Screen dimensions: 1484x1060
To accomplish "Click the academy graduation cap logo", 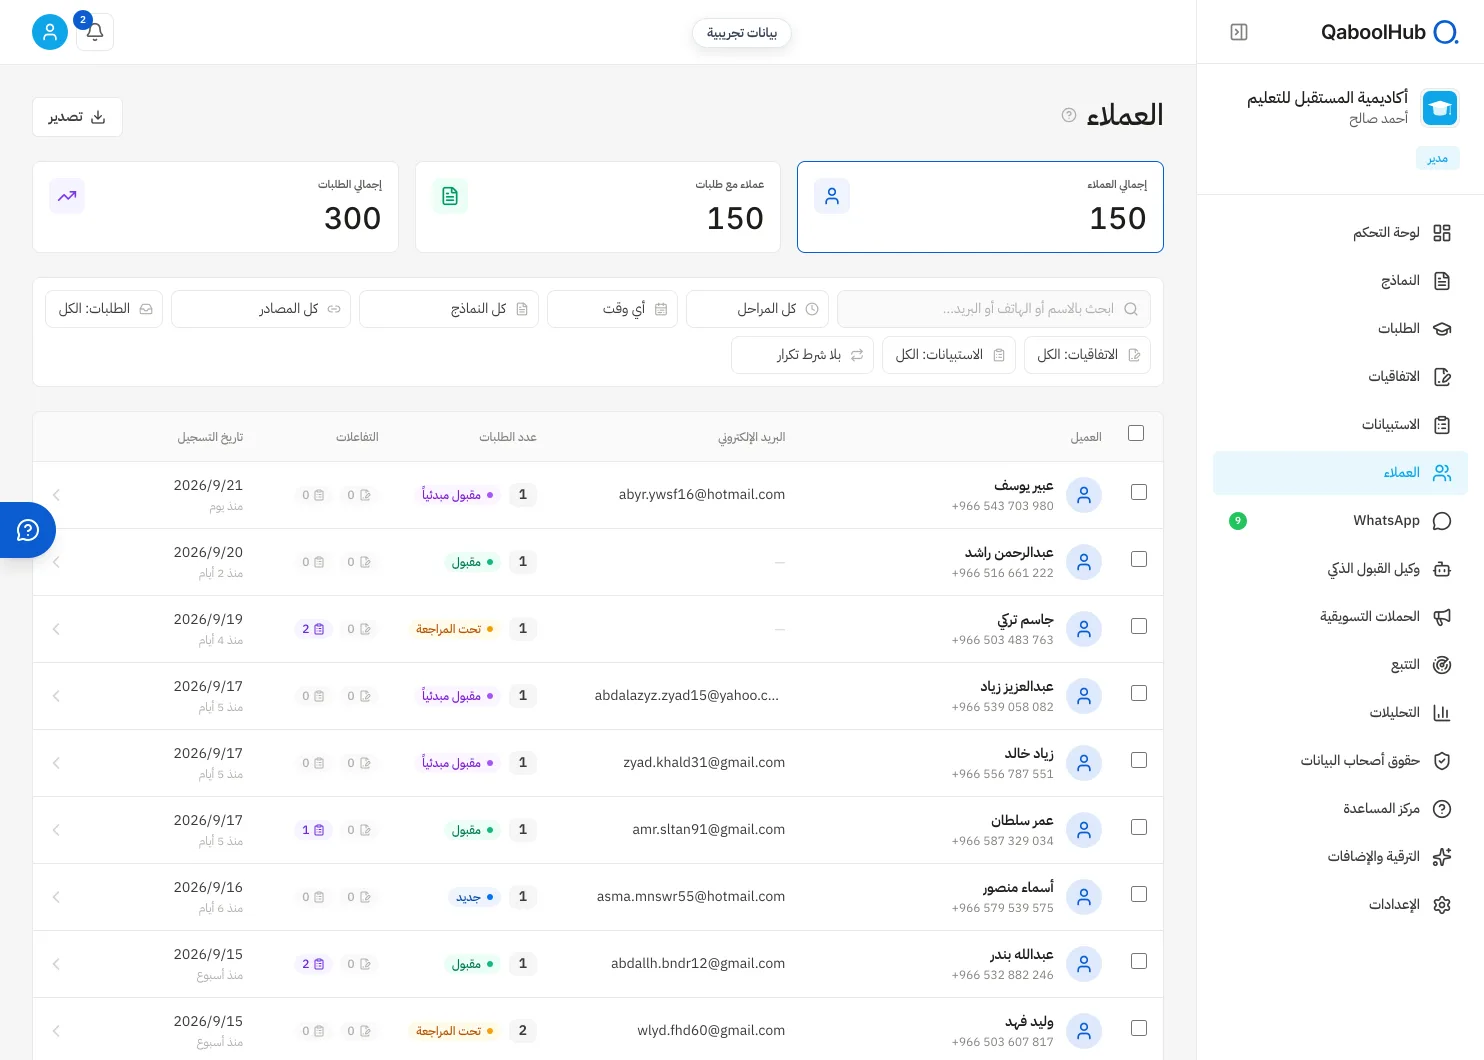I will pos(1440,108).
